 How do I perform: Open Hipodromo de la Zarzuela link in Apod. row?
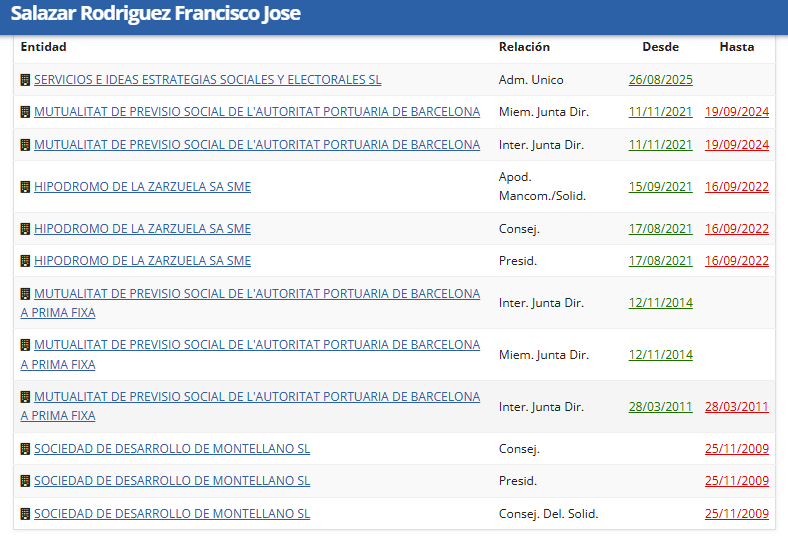[142, 187]
